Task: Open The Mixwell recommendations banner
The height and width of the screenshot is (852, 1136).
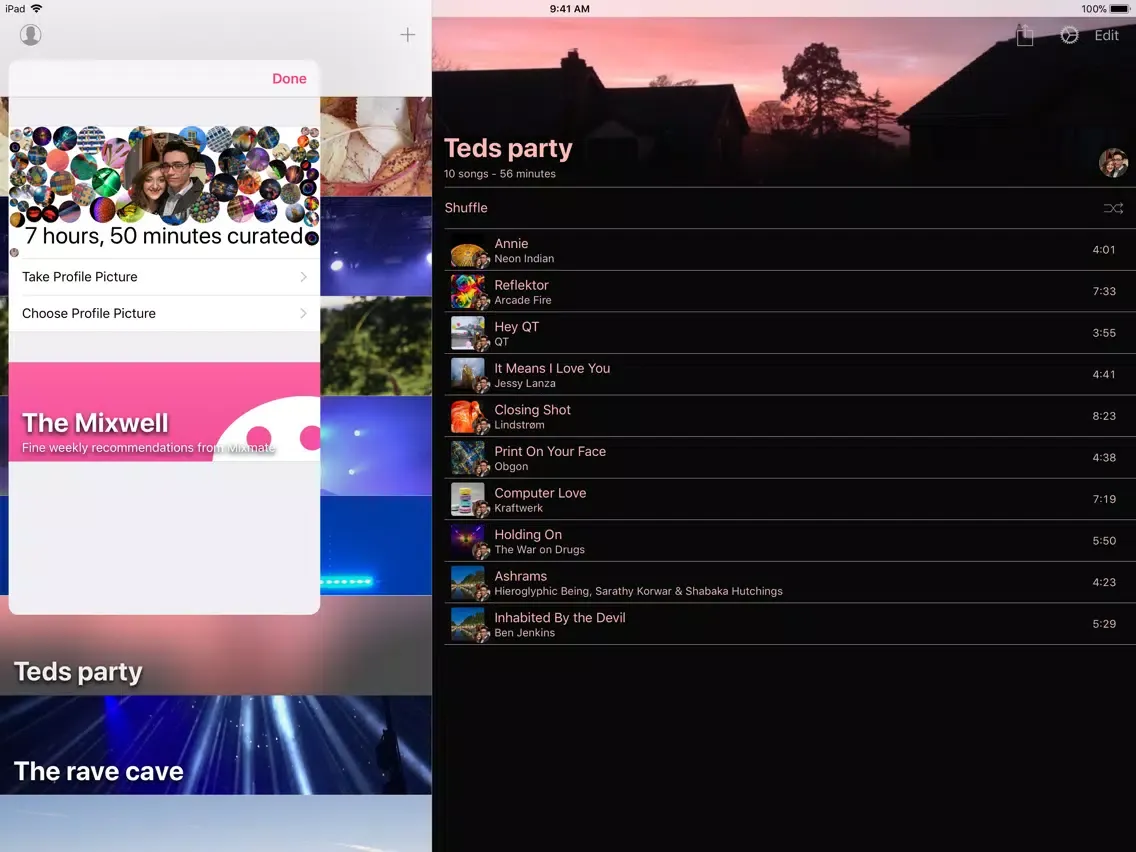Action: [x=164, y=412]
